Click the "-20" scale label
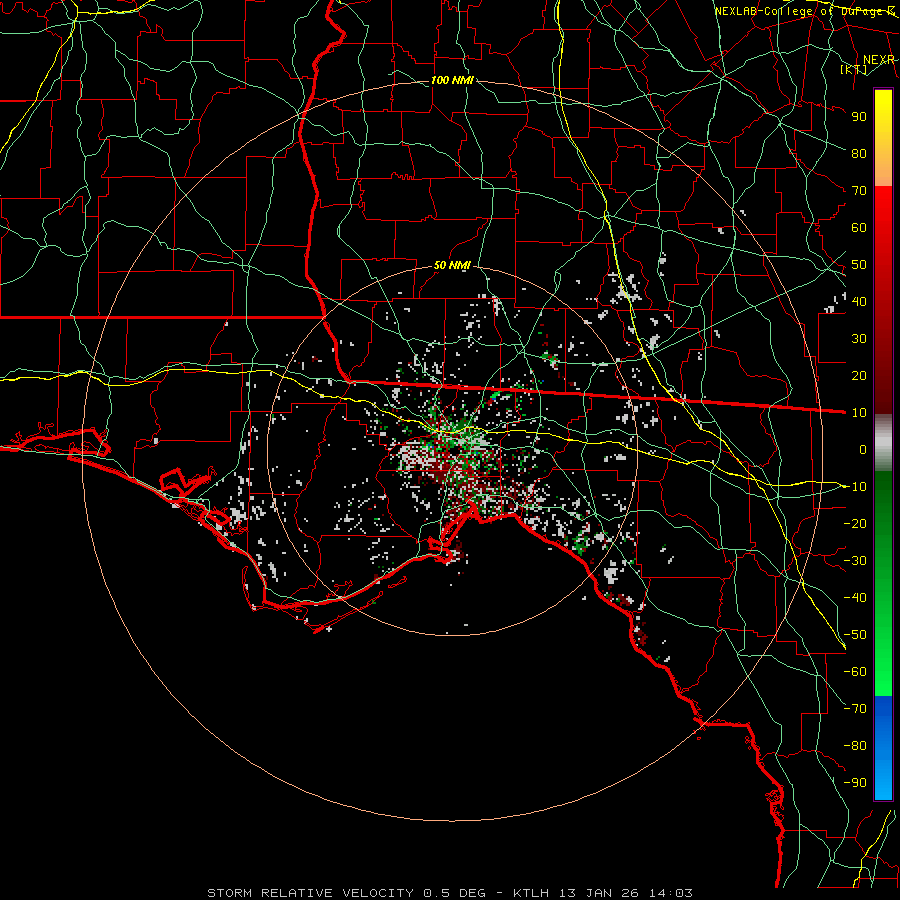The width and height of the screenshot is (900, 900). tap(855, 523)
